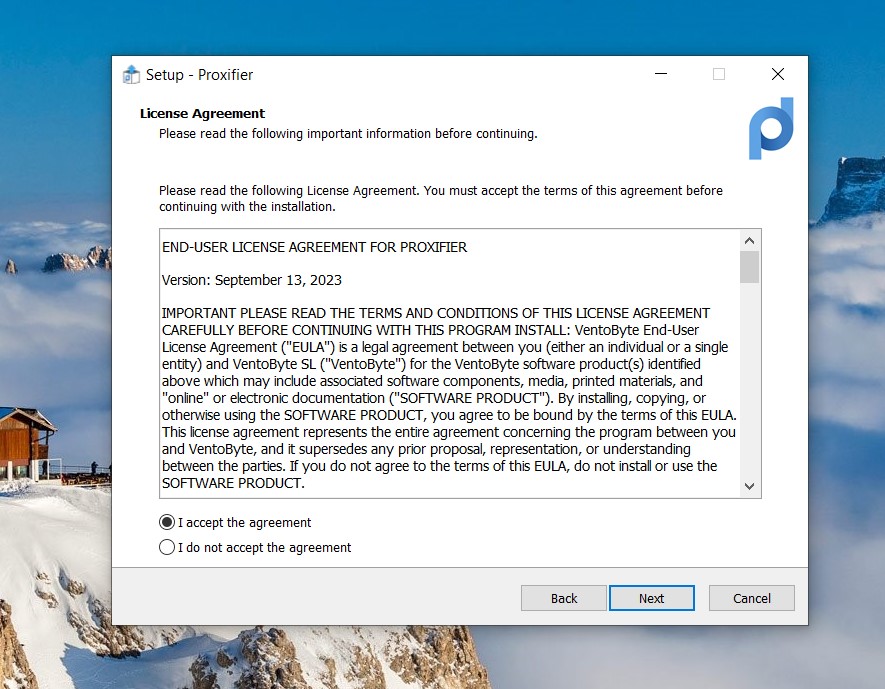The height and width of the screenshot is (689, 885).
Task: Minimize the Setup - Proxifier window
Action: [660, 75]
